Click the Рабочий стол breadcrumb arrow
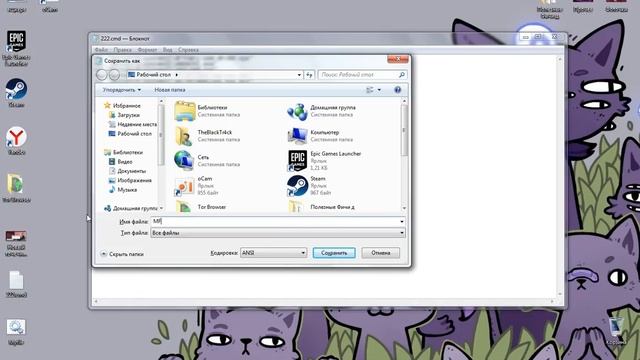Image resolution: width=640 pixels, height=360 pixels. (177, 75)
